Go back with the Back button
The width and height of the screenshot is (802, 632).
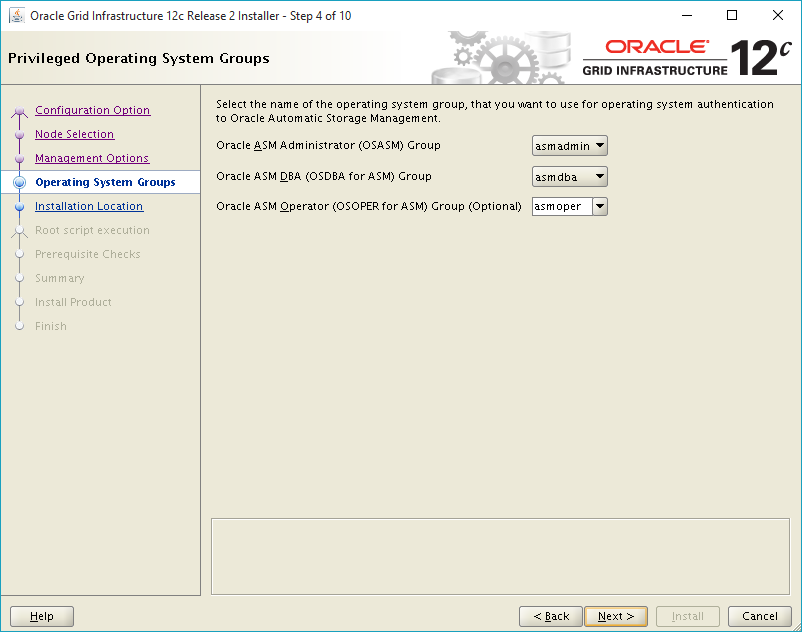(551, 616)
